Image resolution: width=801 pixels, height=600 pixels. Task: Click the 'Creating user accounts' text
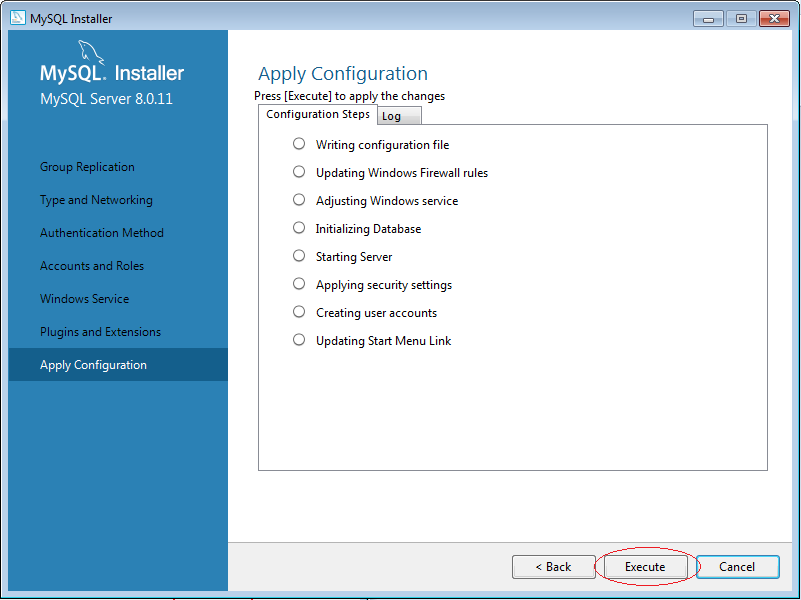376,313
